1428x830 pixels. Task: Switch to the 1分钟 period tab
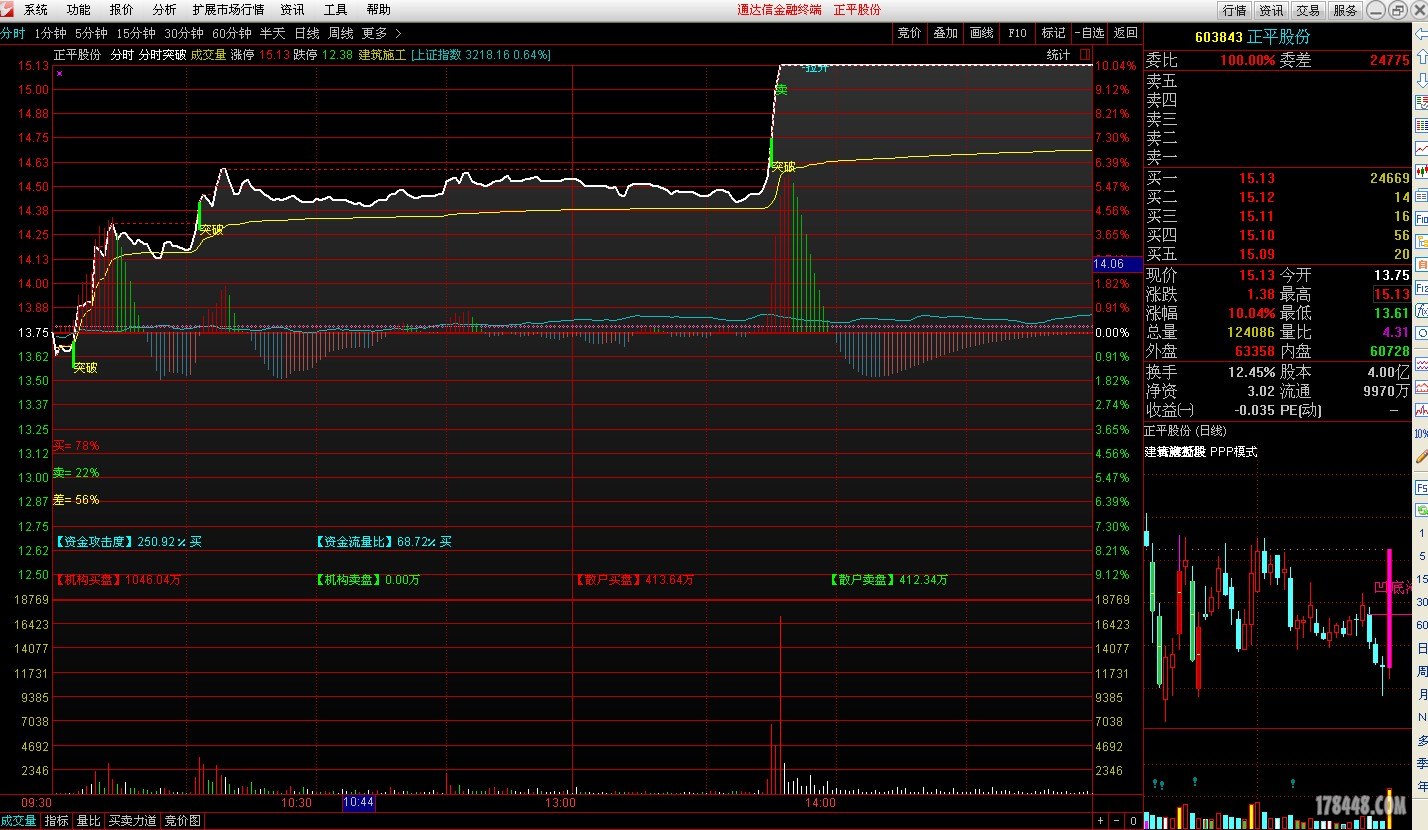49,32
